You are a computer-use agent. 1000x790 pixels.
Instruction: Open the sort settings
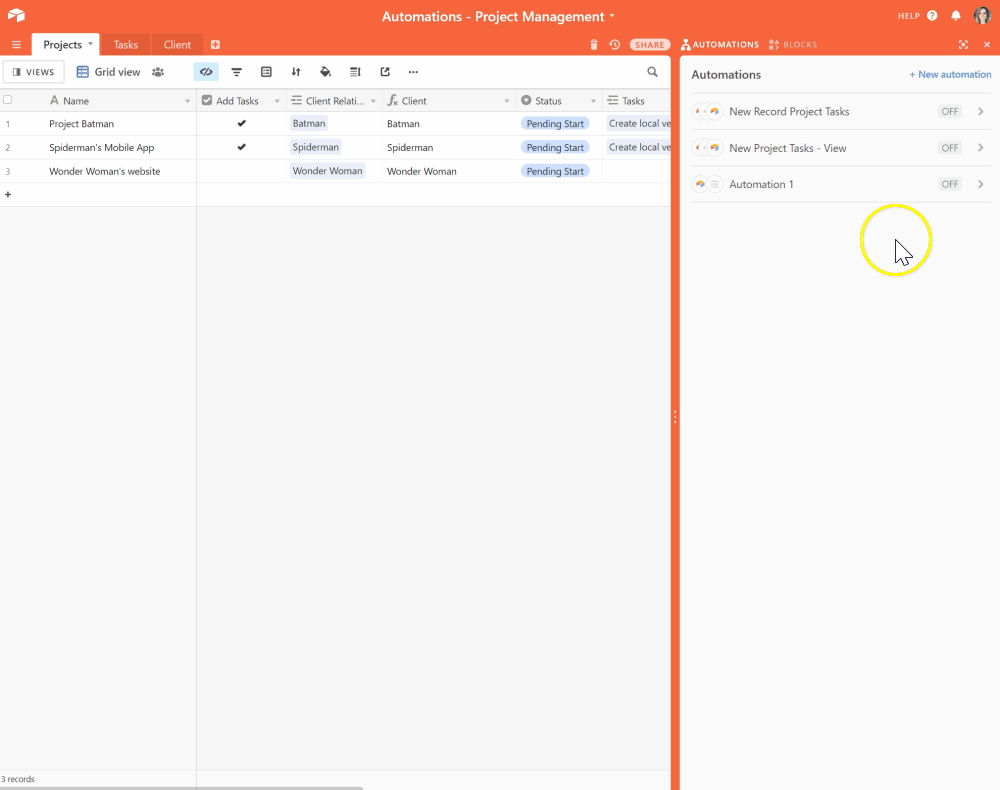pos(296,71)
